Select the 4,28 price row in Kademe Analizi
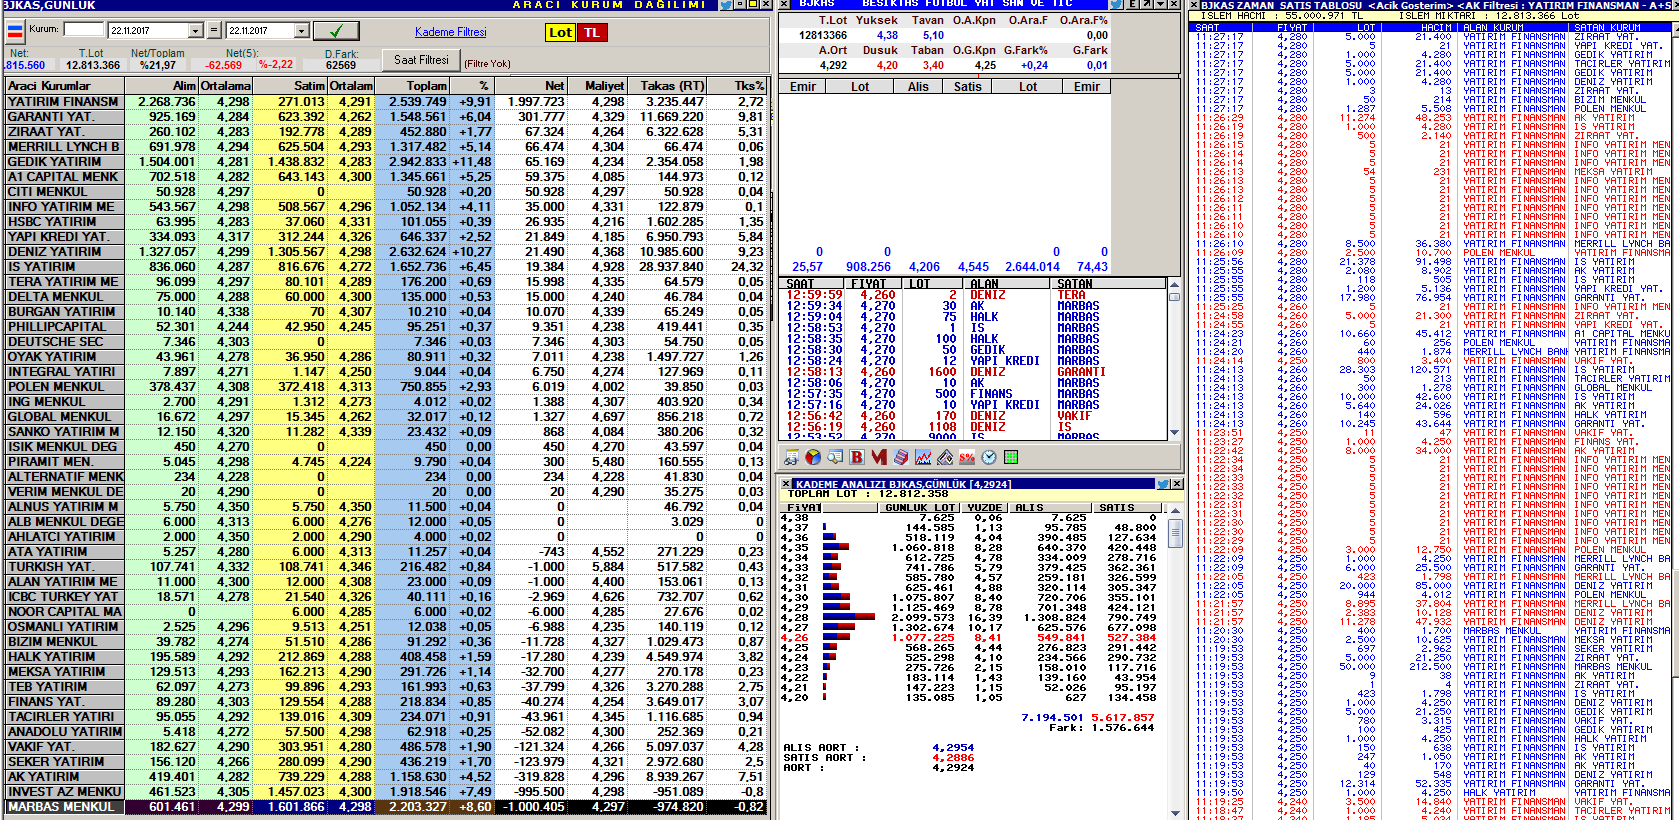This screenshot has width=1679, height=820. [x=970, y=617]
